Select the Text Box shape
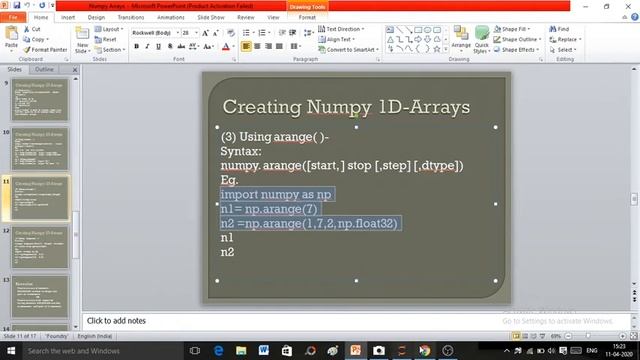The image size is (640, 360). click(390, 30)
